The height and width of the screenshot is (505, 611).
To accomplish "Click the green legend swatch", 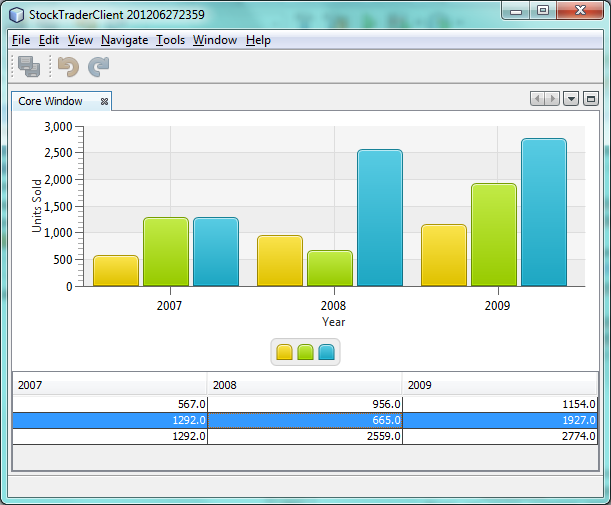I will coord(306,352).
